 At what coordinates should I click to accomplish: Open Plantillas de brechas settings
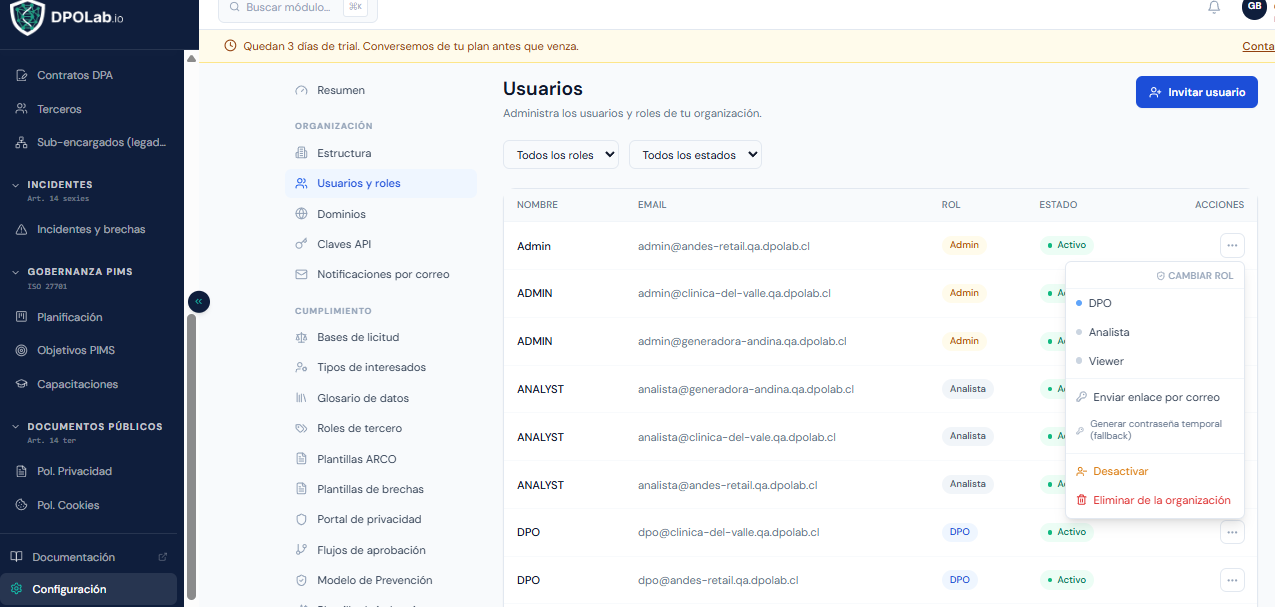(381, 489)
